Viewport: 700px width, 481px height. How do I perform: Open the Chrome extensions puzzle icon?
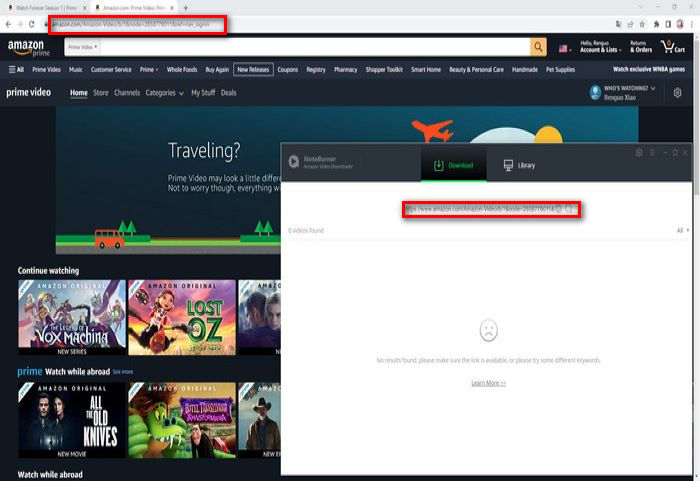click(x=656, y=24)
